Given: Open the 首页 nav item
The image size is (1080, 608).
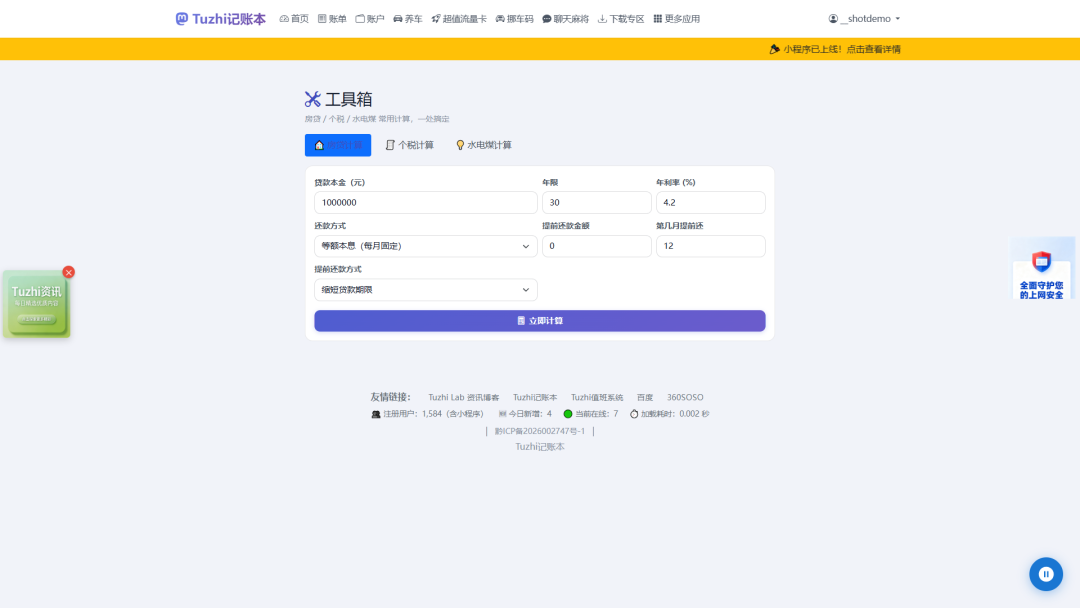Looking at the screenshot, I should tap(294, 19).
